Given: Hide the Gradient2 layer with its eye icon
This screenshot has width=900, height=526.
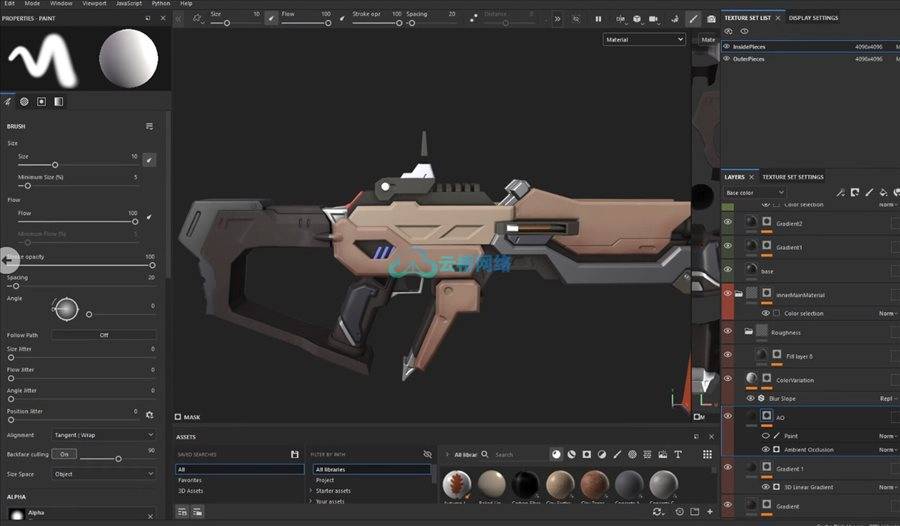Looking at the screenshot, I should pos(727,223).
